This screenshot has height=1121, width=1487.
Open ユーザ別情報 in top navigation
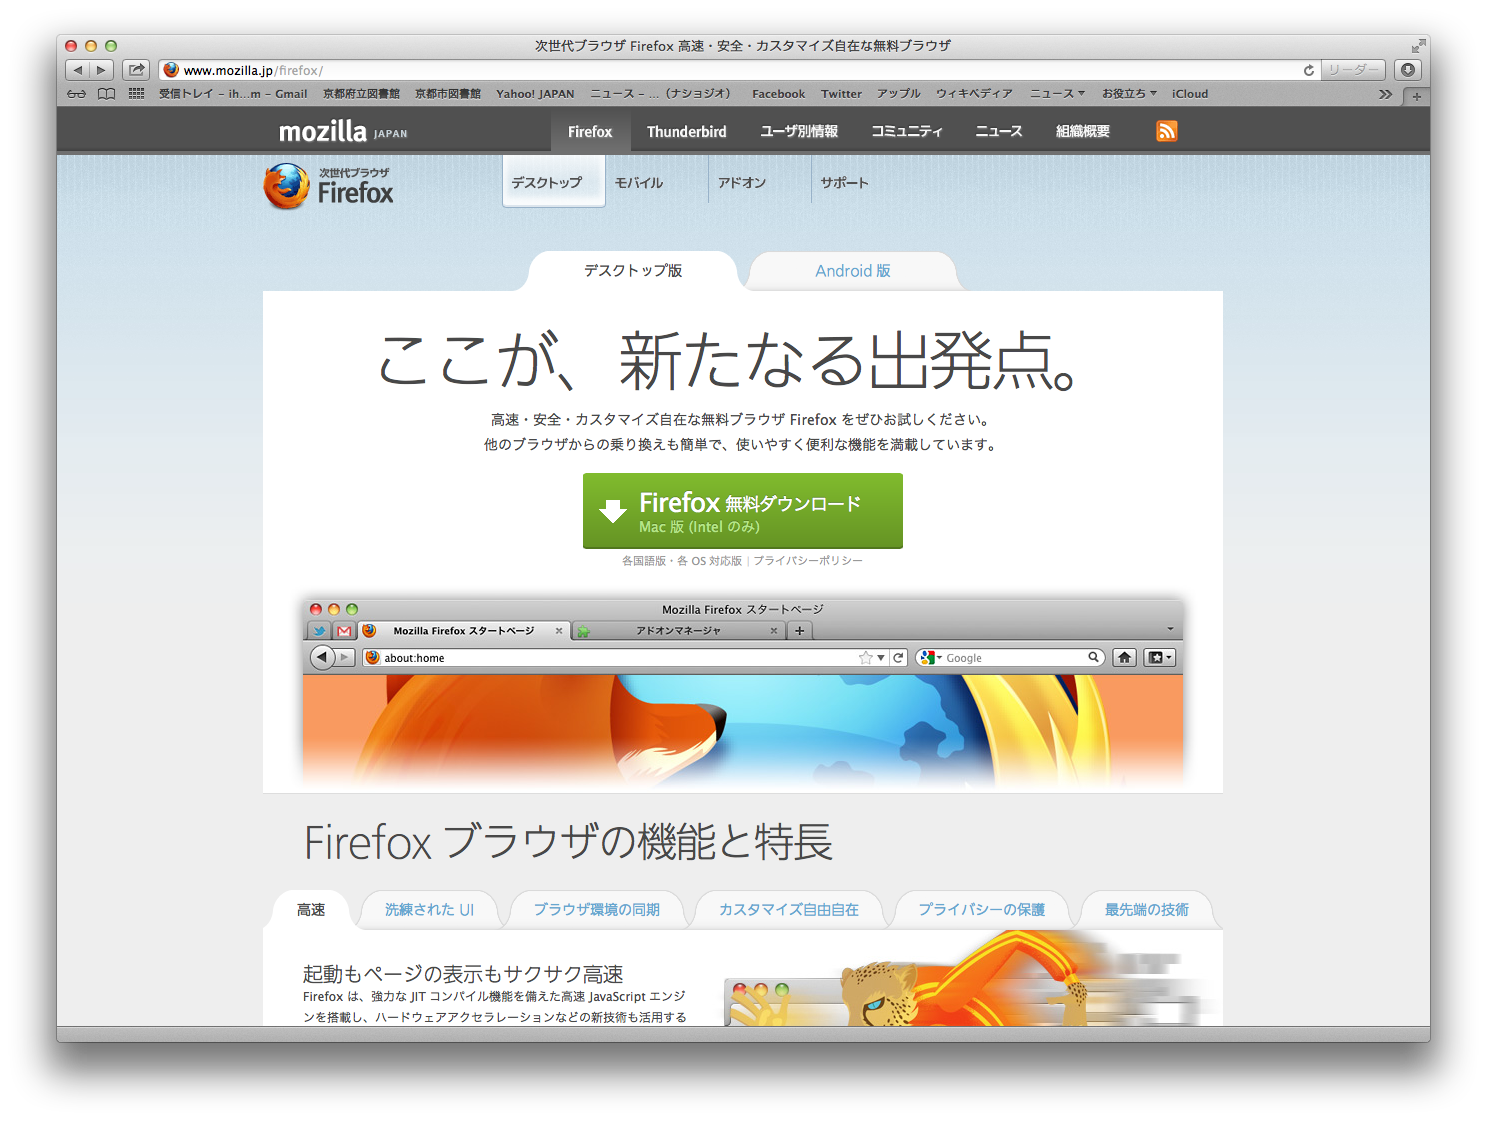(x=799, y=131)
